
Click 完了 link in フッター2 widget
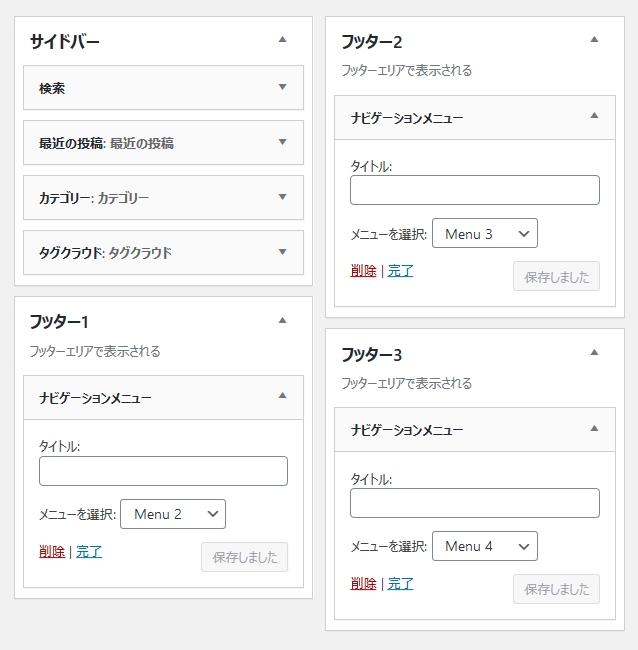point(400,271)
